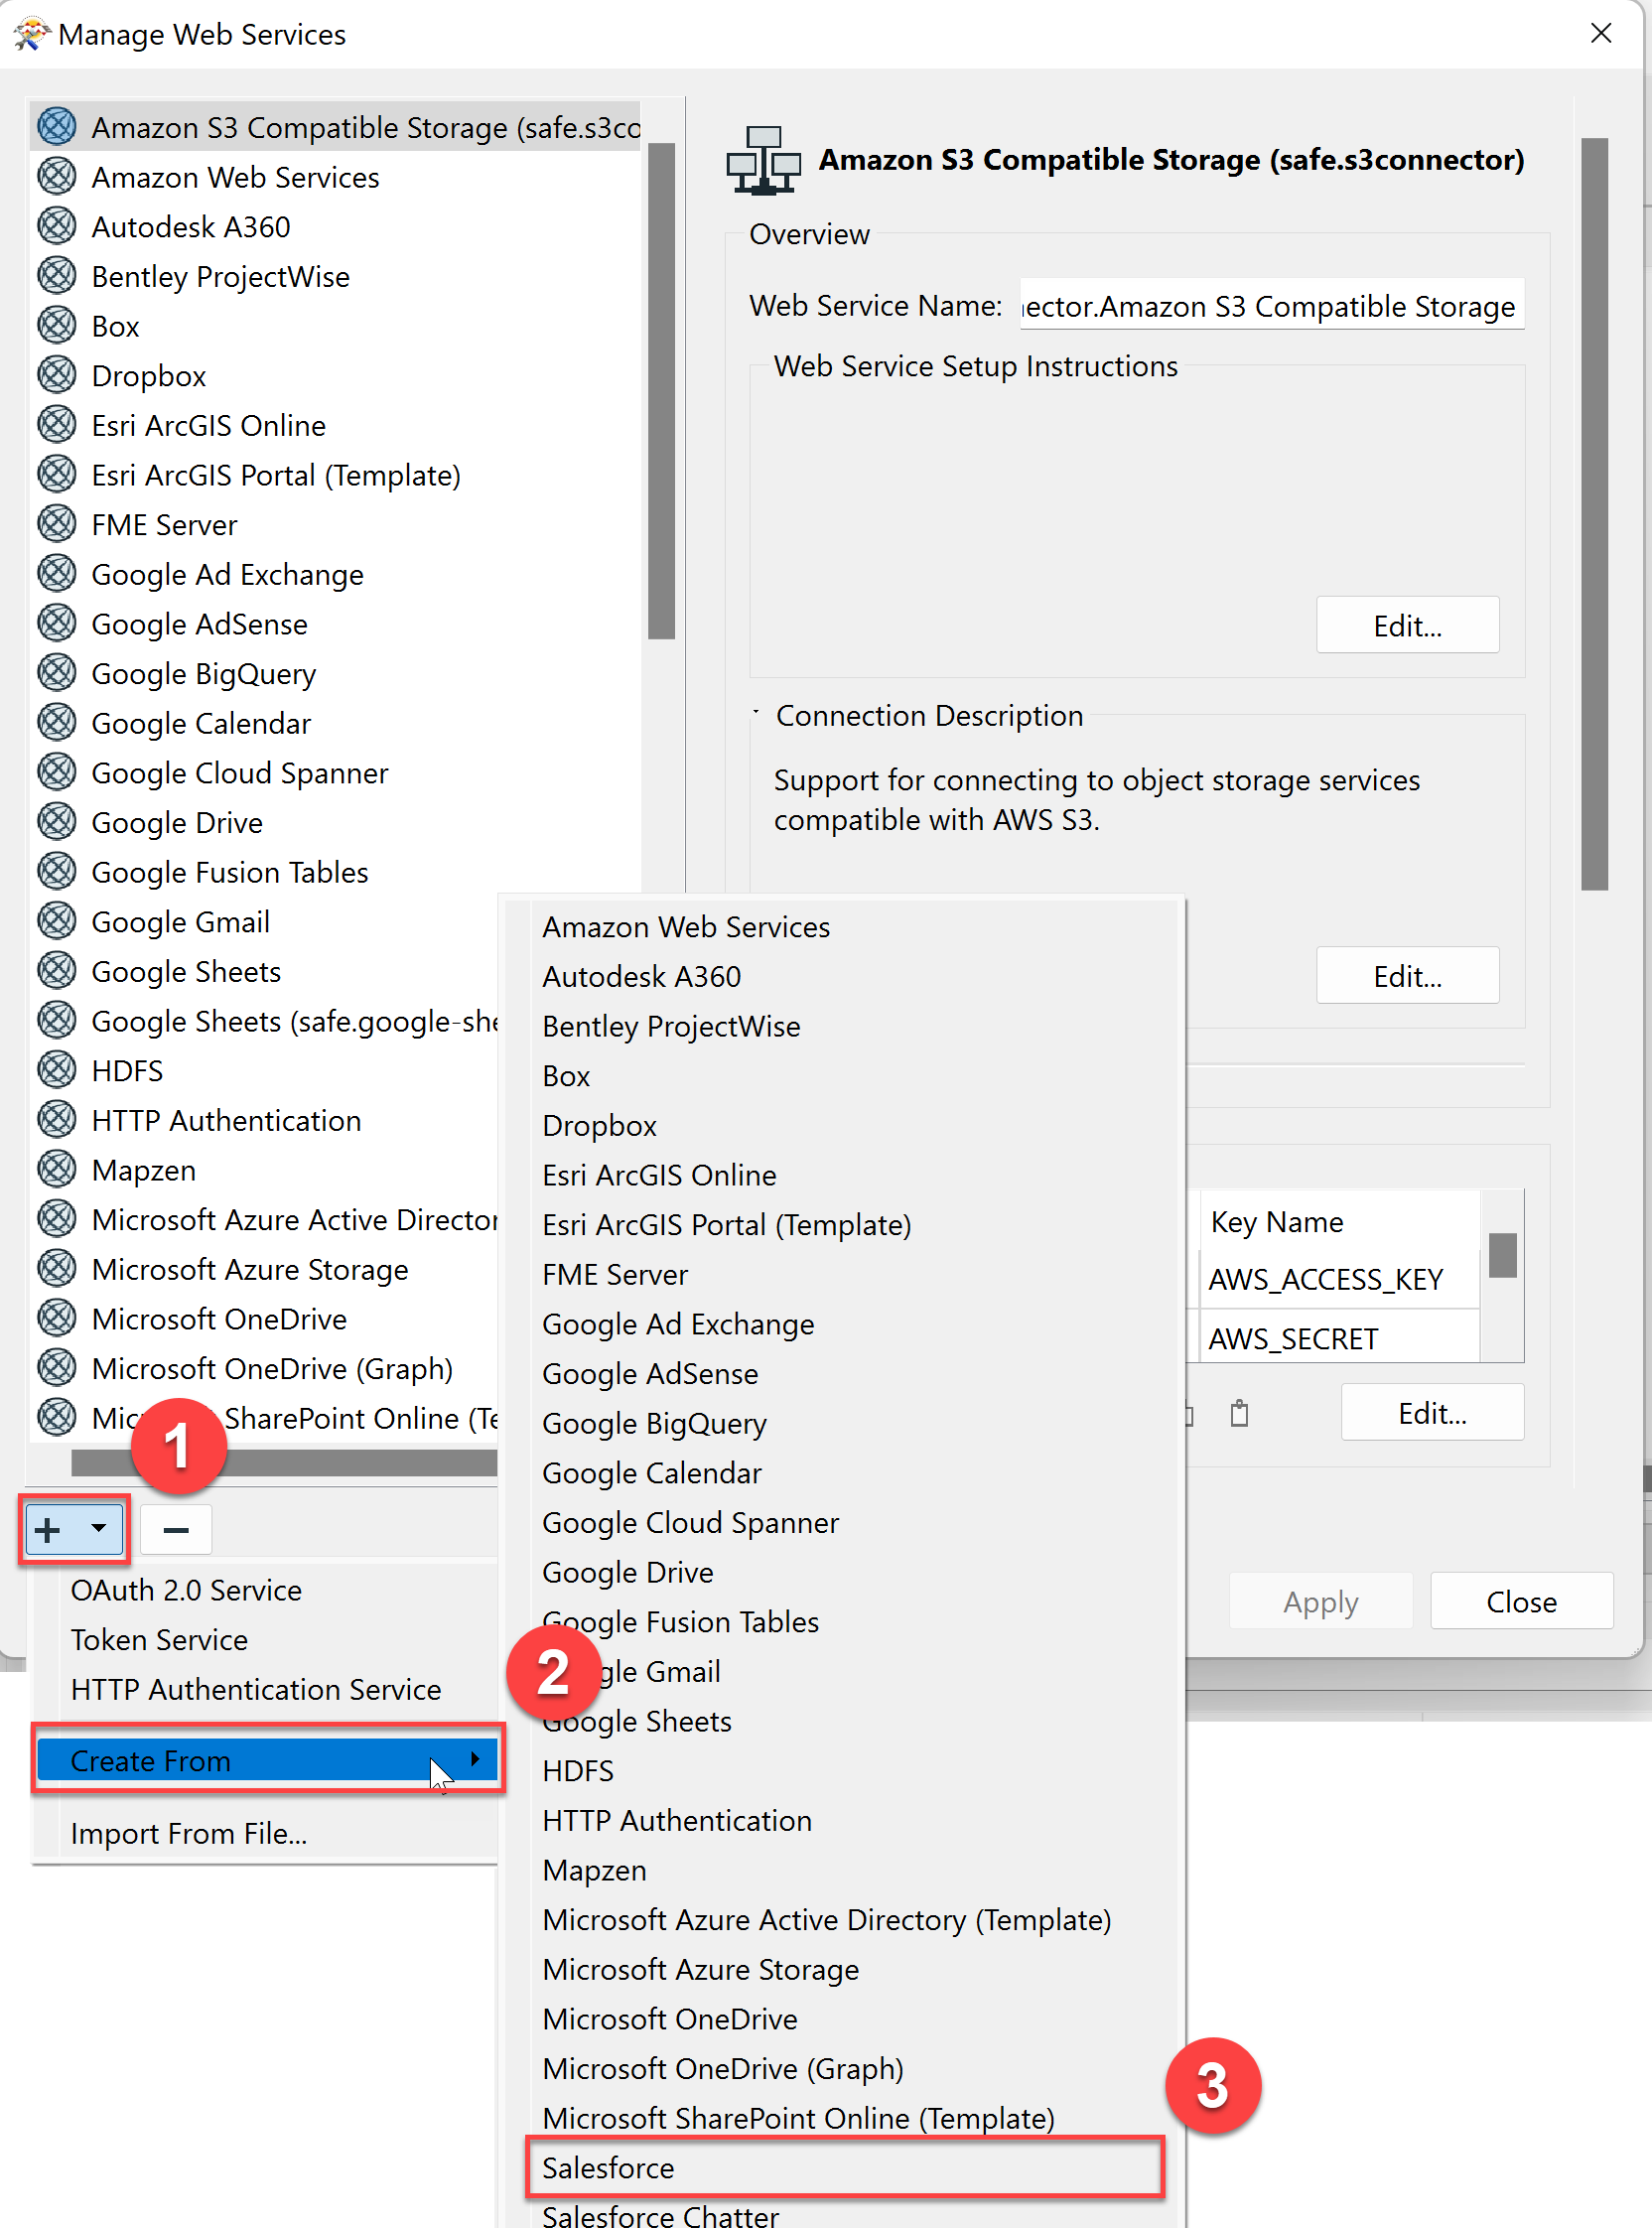Viewport: 1652px width, 2228px height.
Task: Click the services list vertical scrollbar
Action: 662,390
